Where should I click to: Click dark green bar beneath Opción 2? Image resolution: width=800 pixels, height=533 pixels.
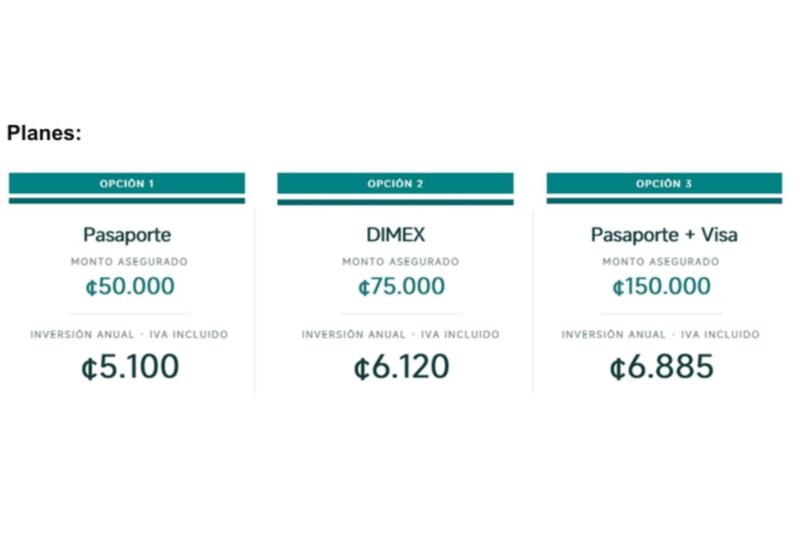(395, 202)
